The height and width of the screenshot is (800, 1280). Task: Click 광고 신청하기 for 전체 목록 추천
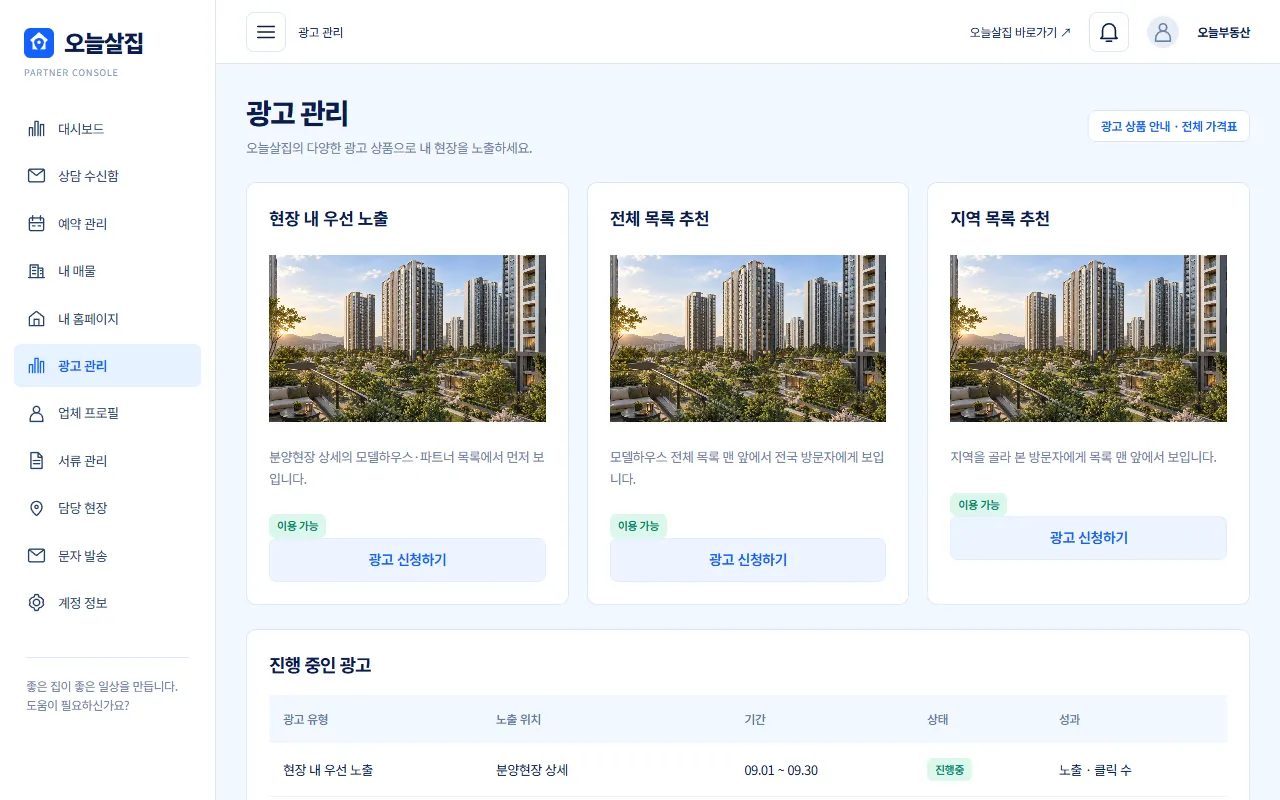pos(748,560)
